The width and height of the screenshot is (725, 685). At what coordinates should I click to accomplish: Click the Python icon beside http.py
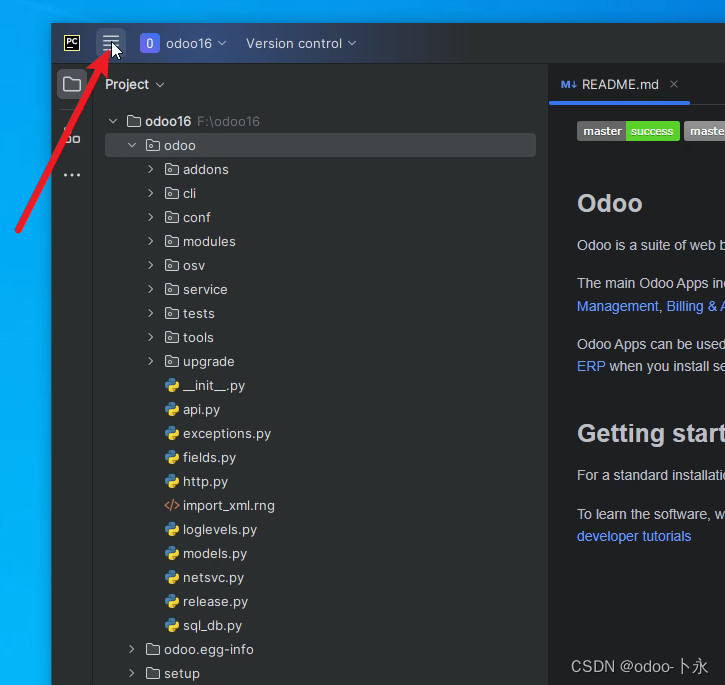(x=172, y=481)
